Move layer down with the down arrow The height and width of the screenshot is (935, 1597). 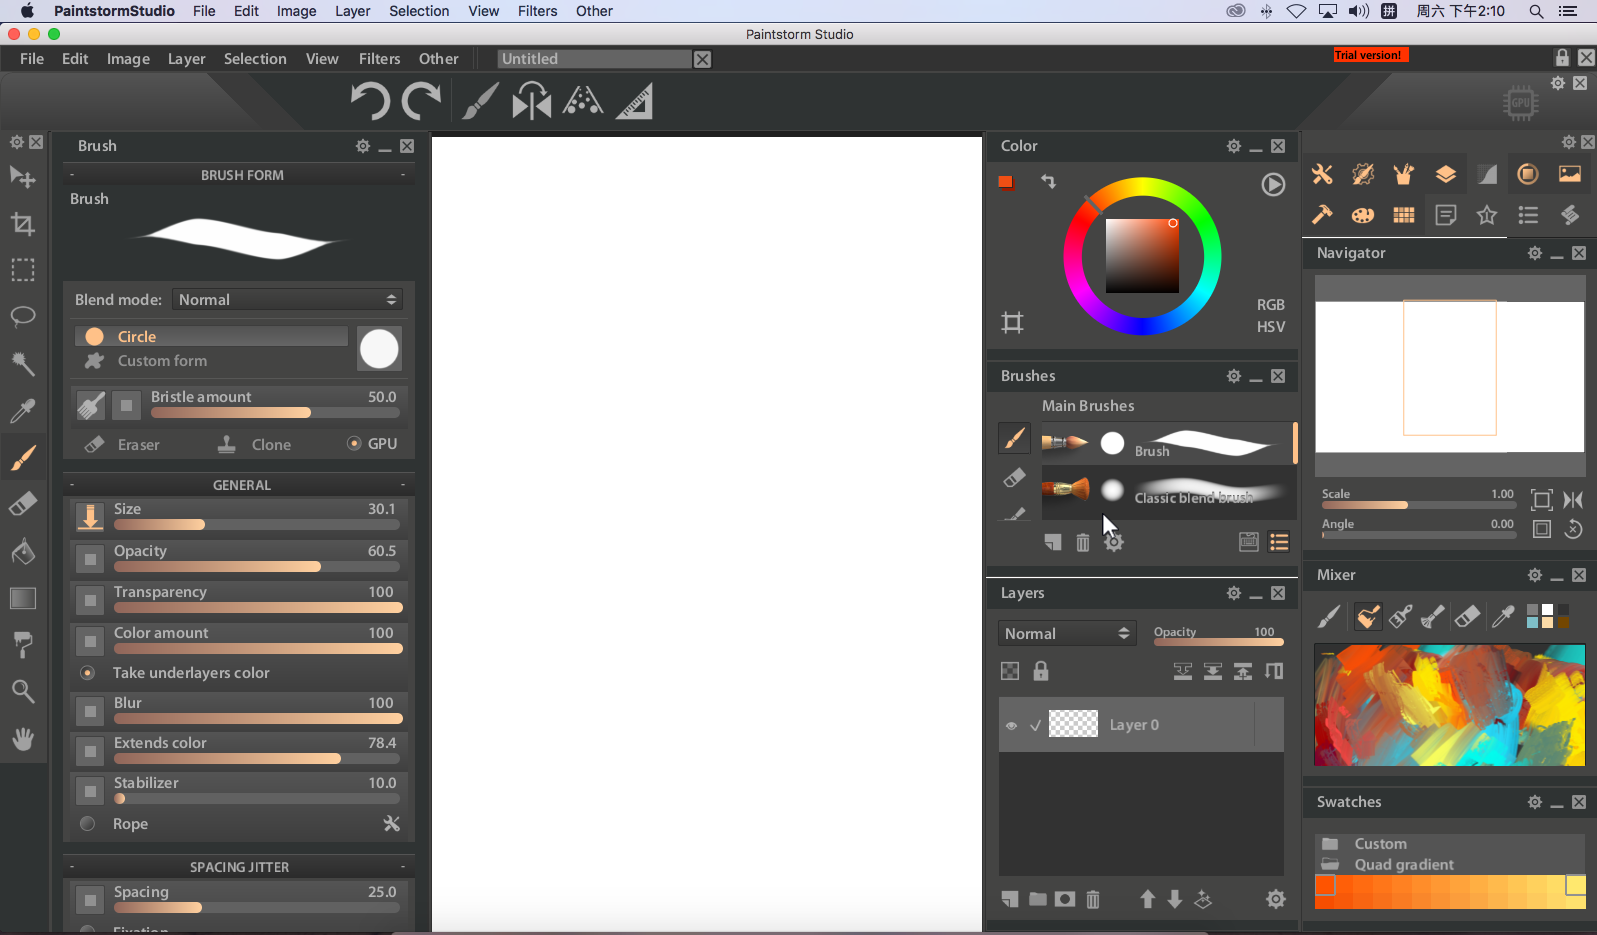pos(1175,899)
